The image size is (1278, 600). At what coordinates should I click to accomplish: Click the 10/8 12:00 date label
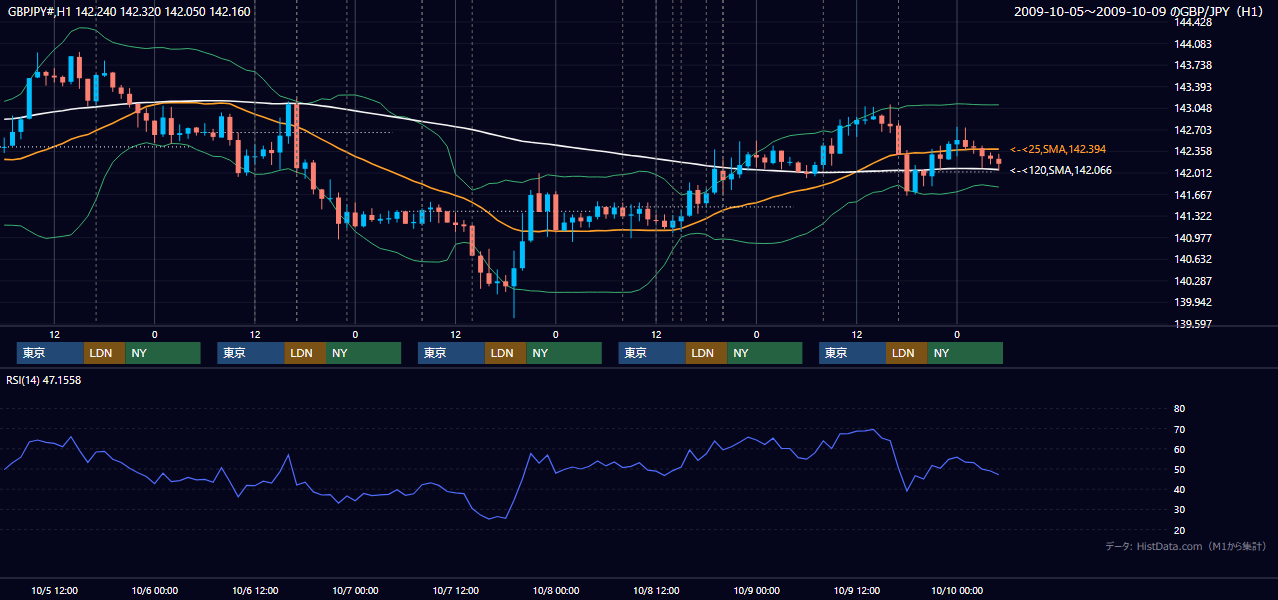pos(656,590)
